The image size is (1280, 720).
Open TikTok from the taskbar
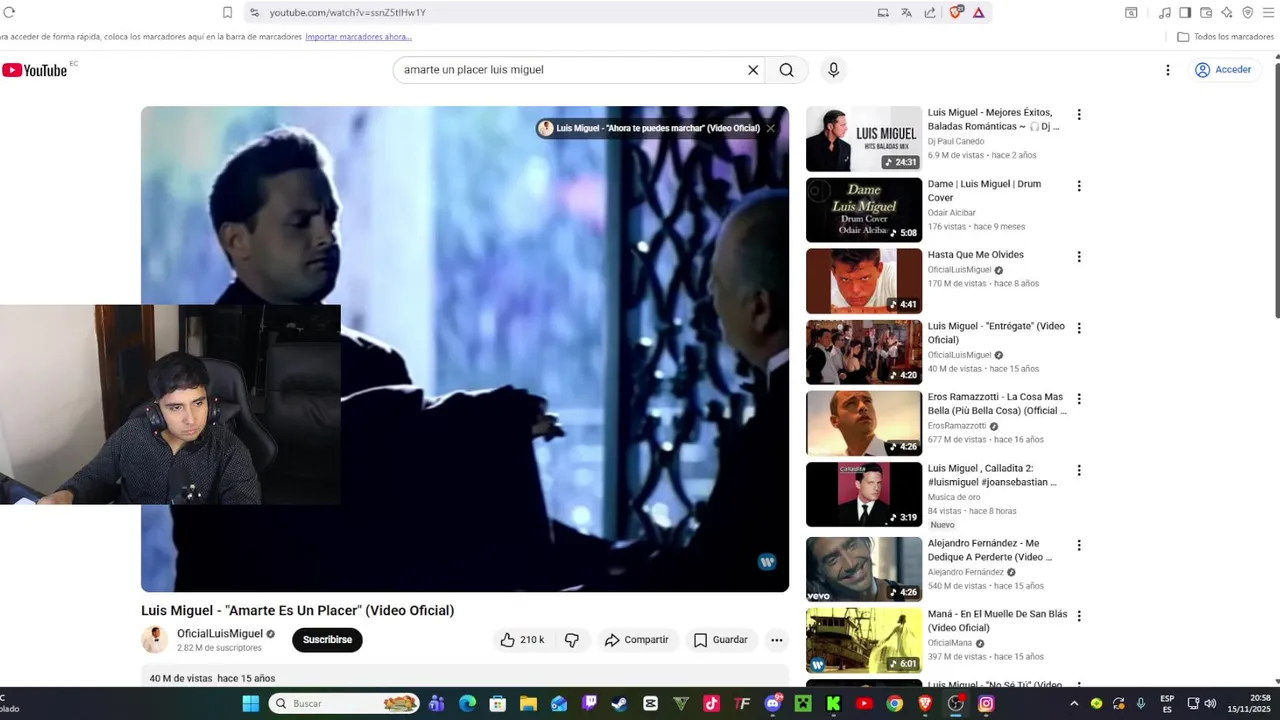pos(711,704)
